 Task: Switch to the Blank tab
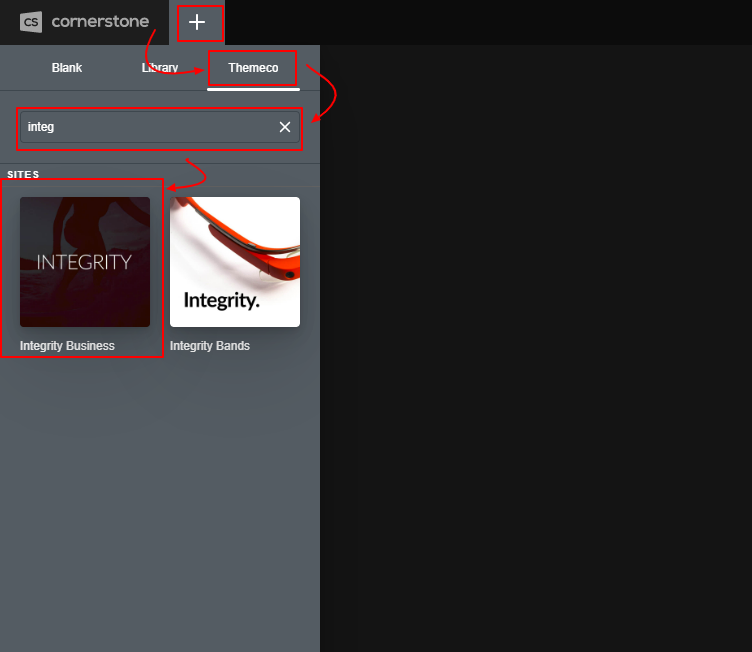click(x=67, y=68)
